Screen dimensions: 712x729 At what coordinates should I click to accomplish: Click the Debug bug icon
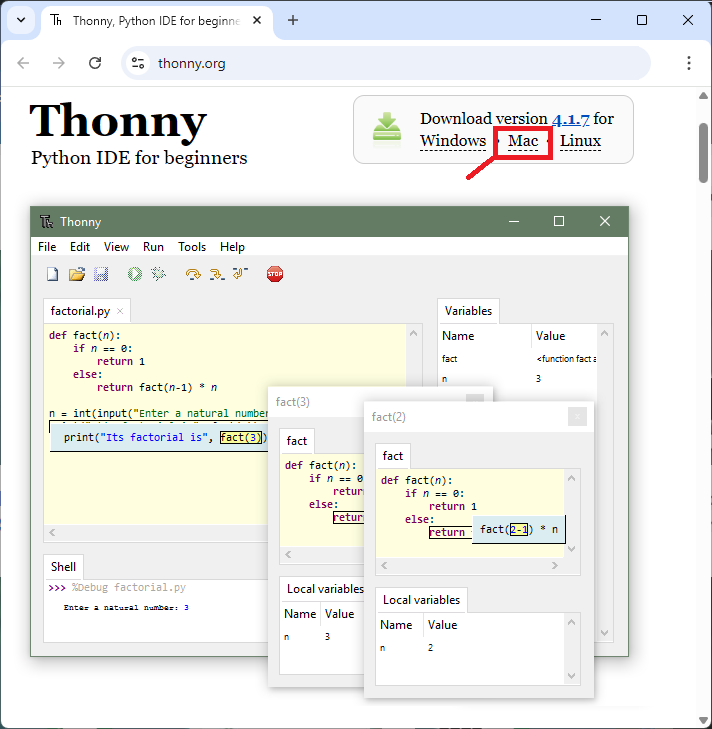[158, 274]
